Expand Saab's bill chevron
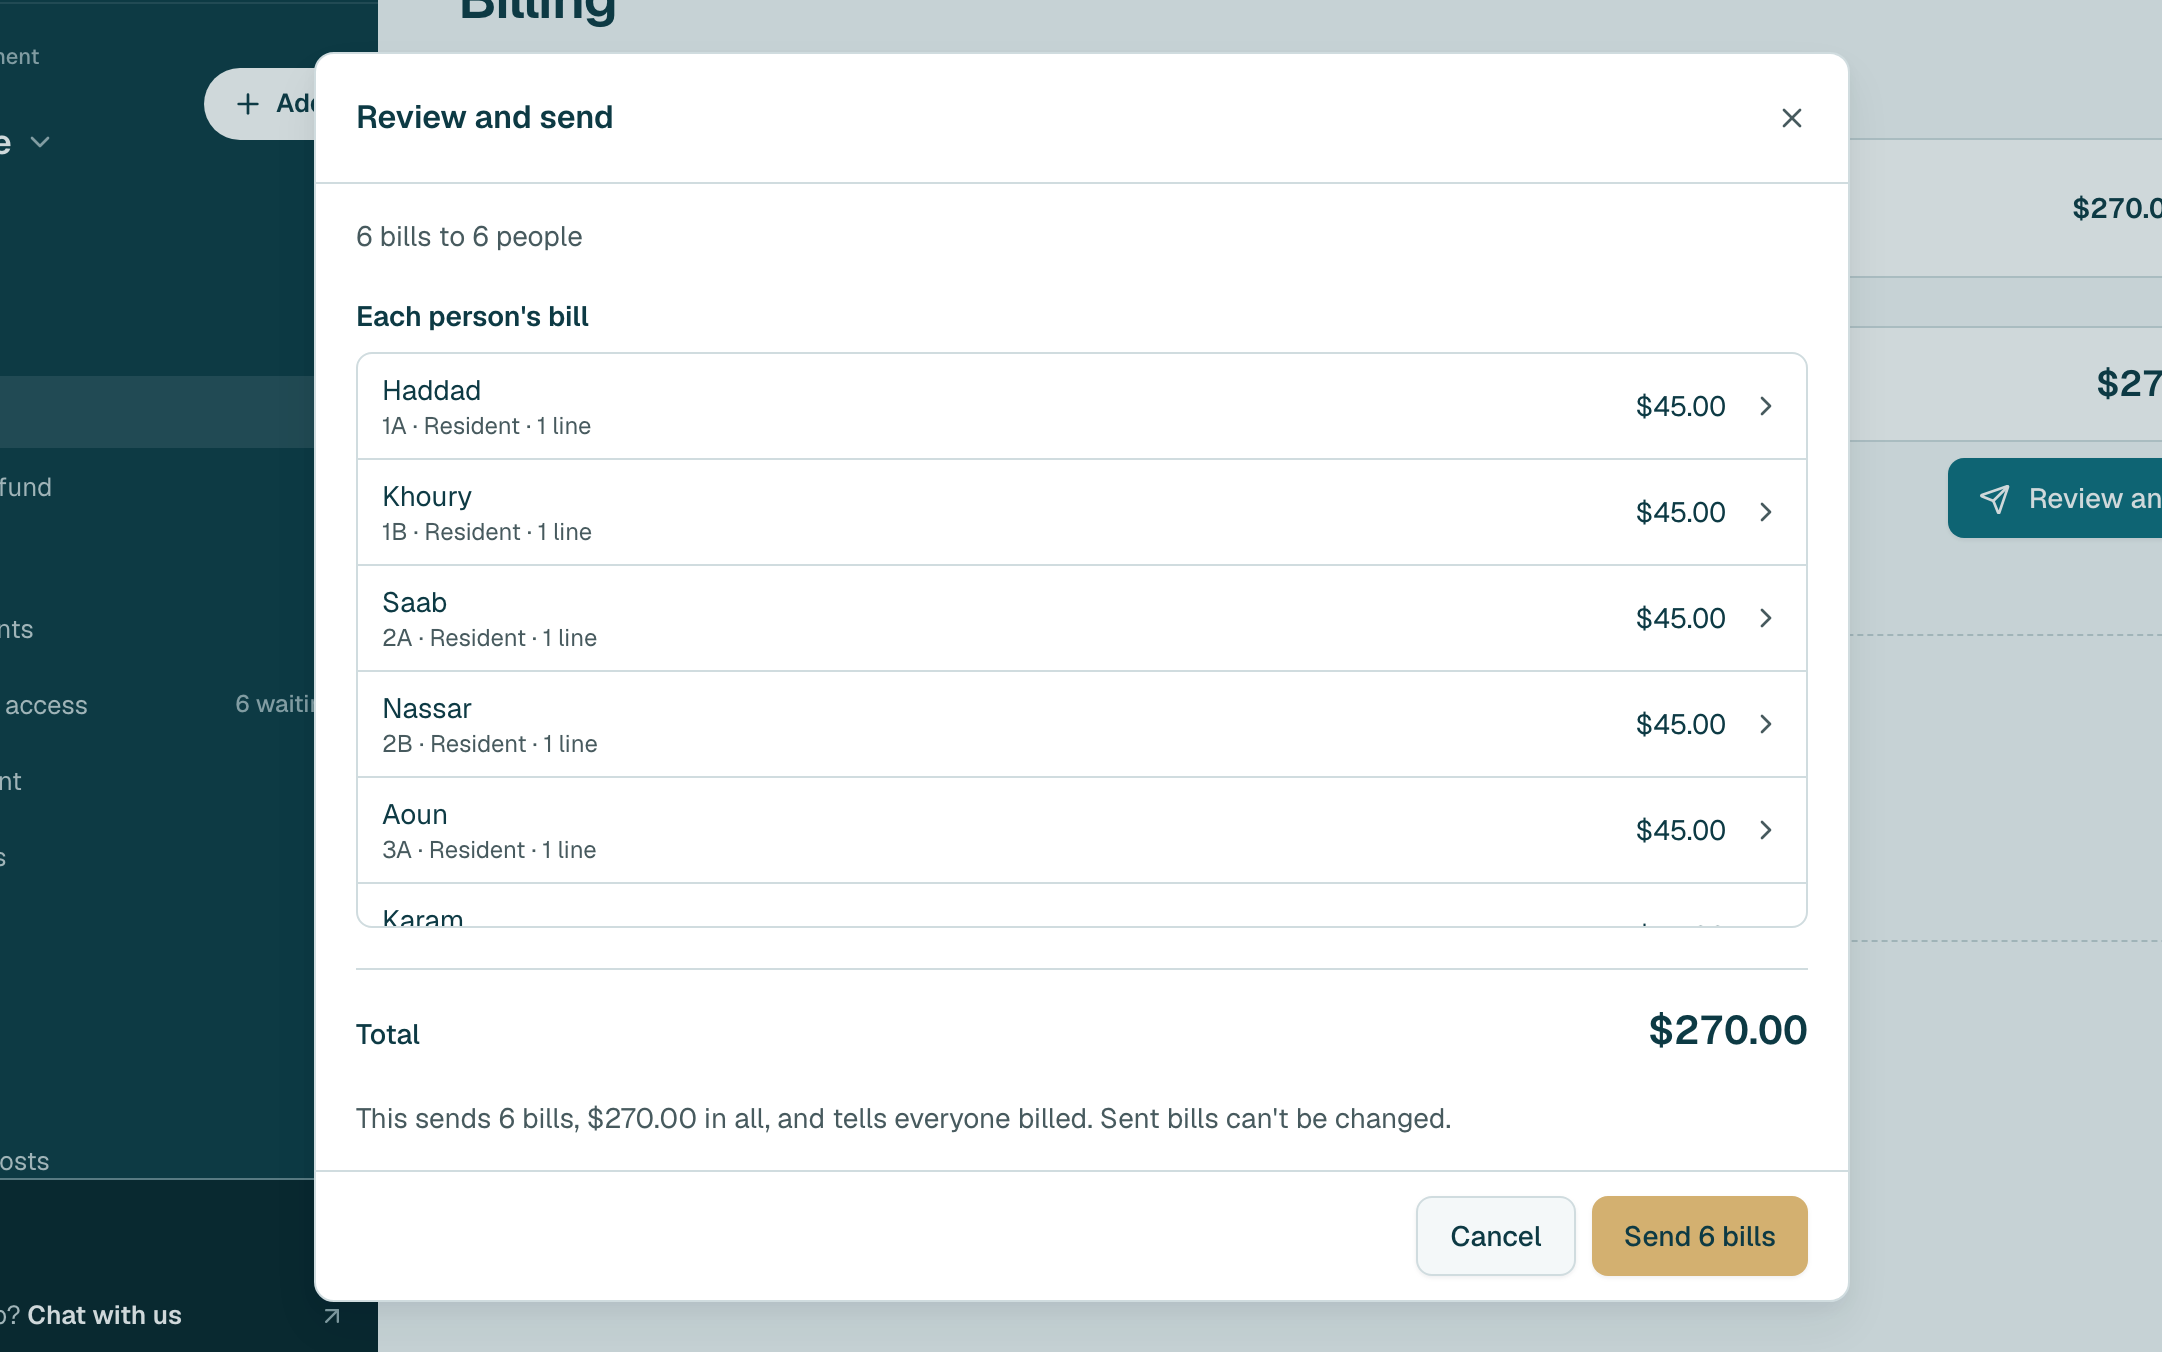Viewport: 2162px width, 1352px height. coord(1766,618)
